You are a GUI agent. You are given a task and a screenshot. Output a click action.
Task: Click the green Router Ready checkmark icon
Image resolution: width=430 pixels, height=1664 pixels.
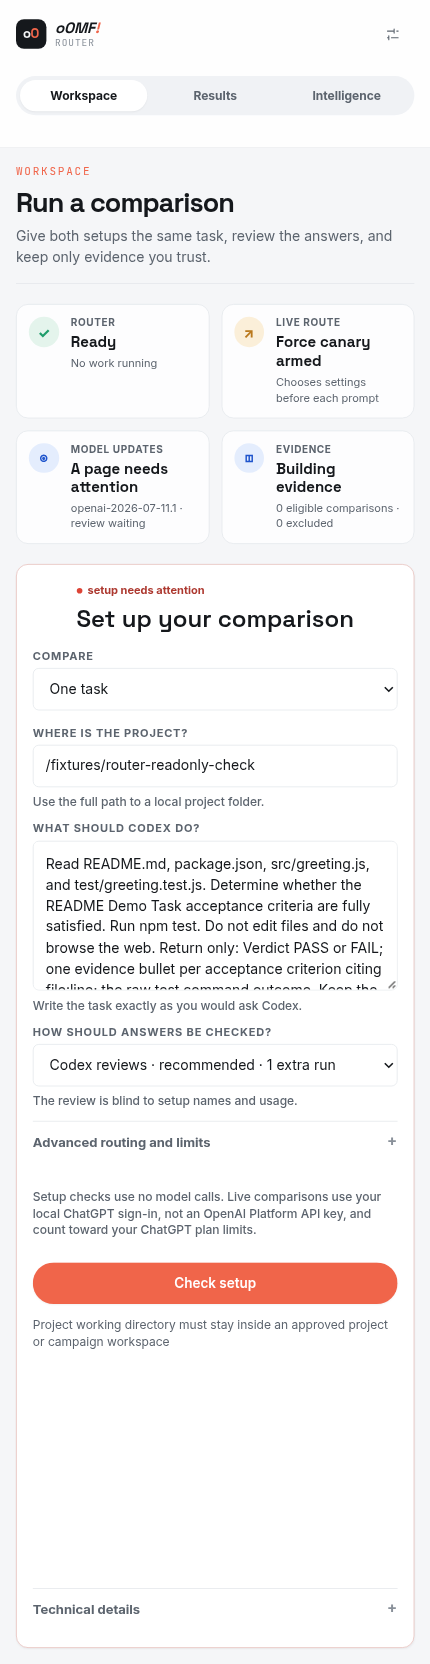click(44, 333)
